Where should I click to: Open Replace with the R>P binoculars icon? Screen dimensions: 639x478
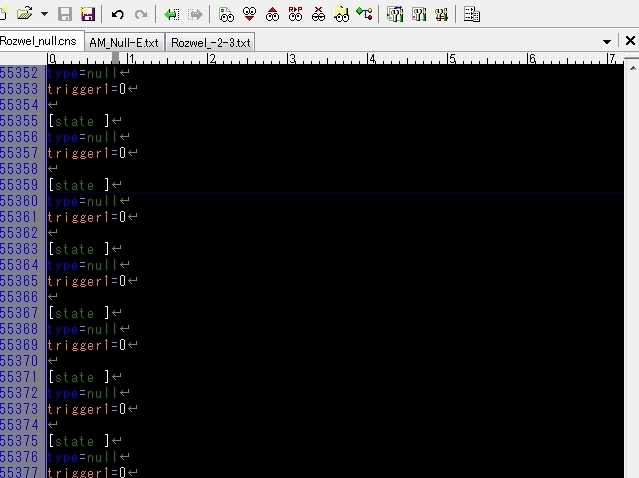coord(295,14)
